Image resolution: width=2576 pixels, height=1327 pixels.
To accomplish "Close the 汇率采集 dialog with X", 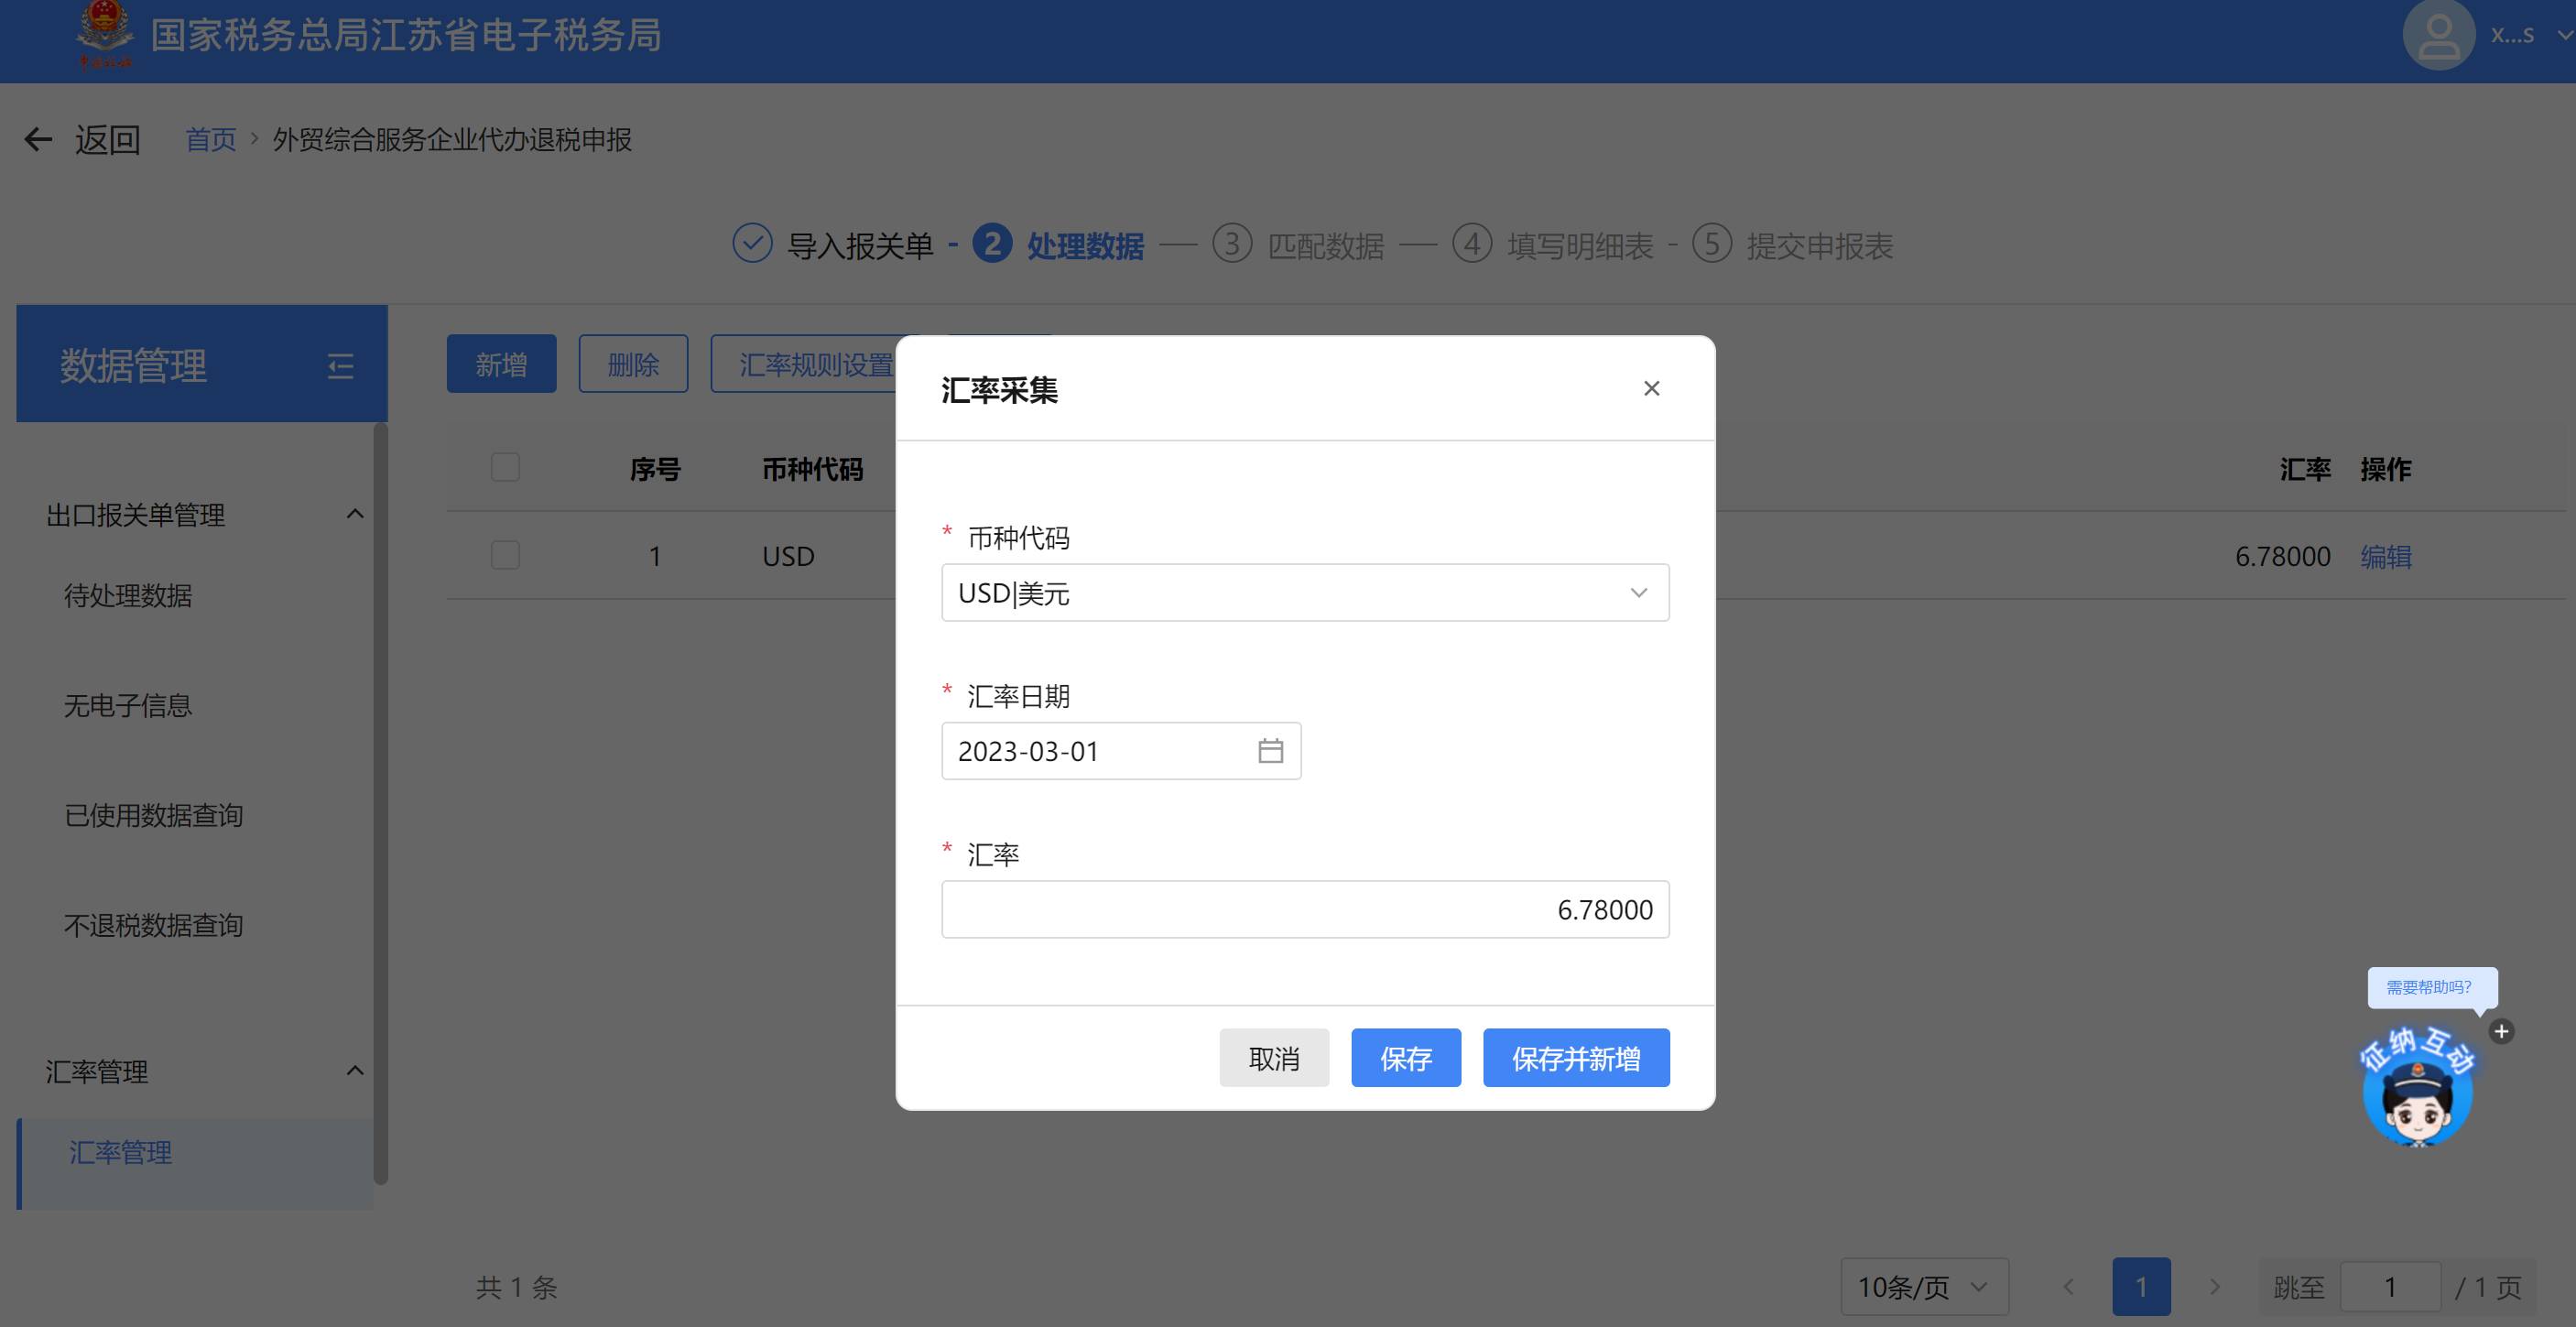I will click(1651, 388).
